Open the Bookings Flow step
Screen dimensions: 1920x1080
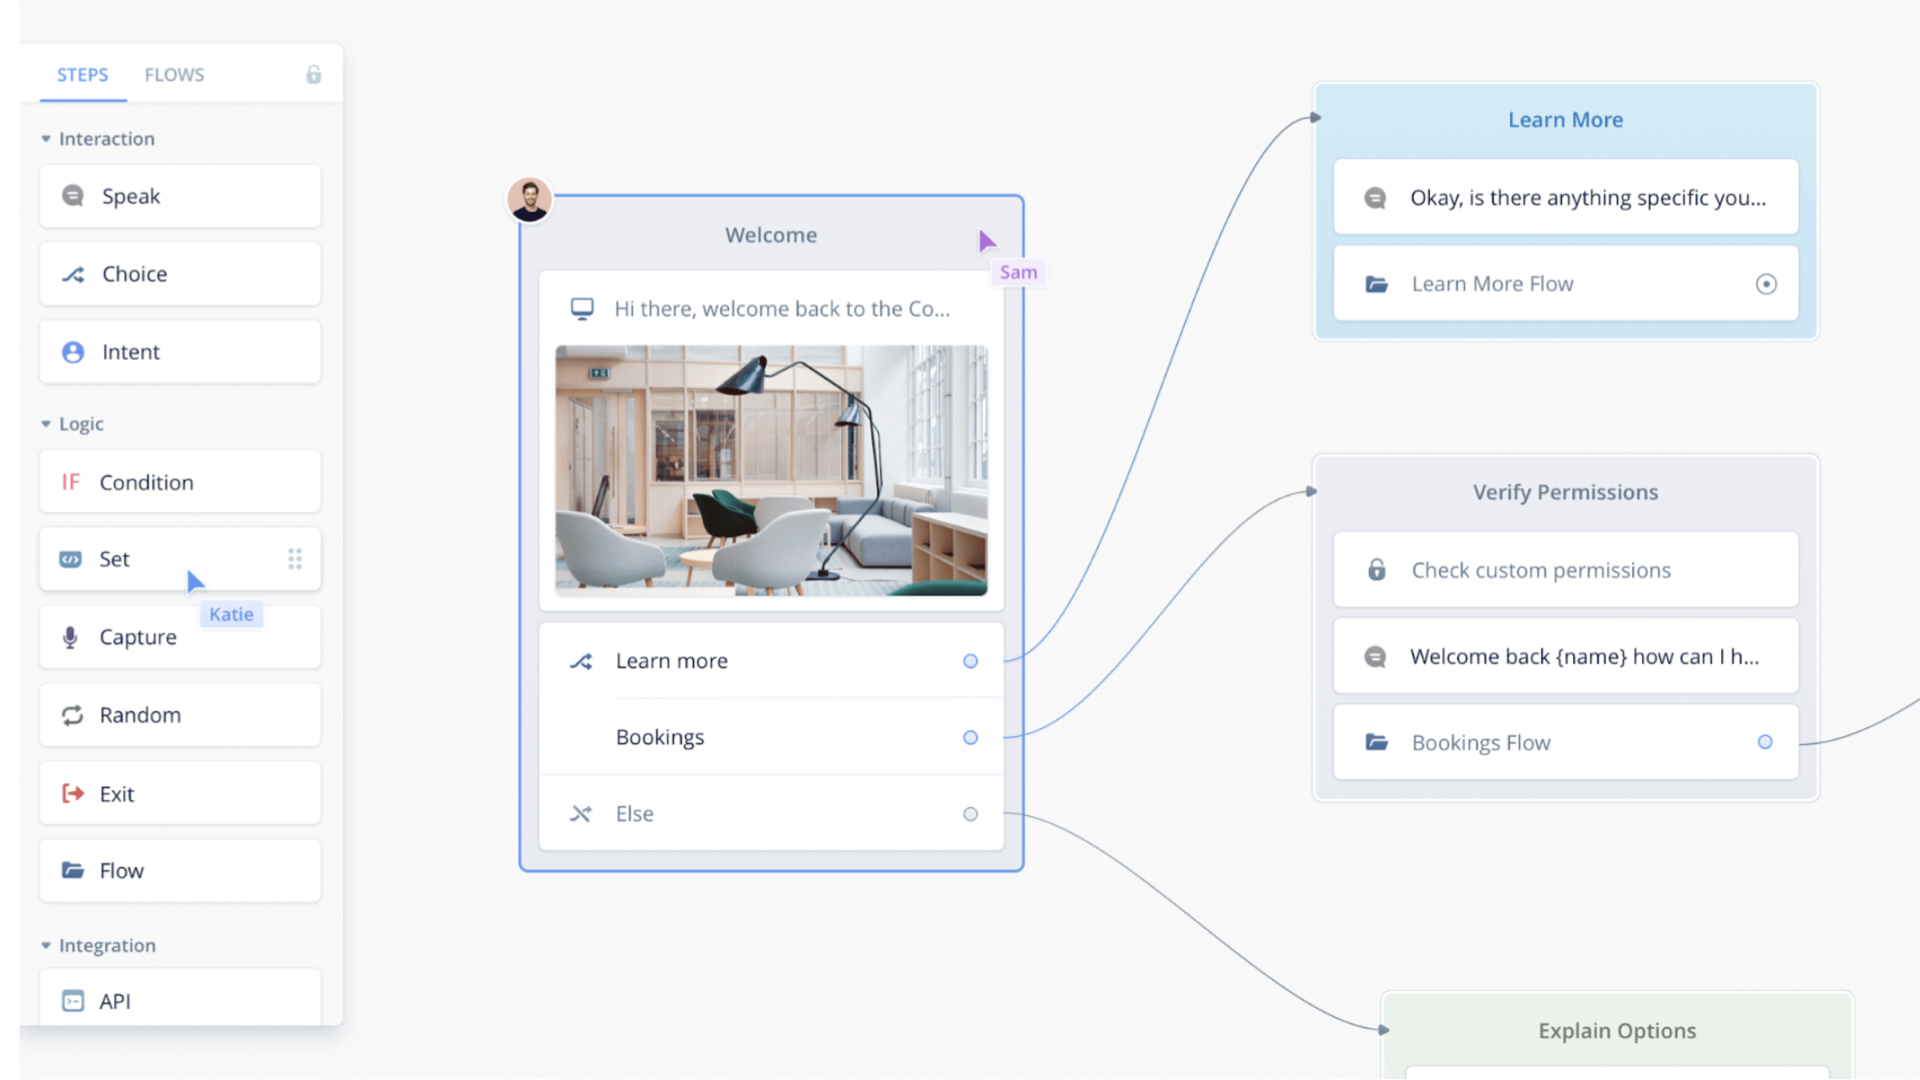tap(1480, 743)
